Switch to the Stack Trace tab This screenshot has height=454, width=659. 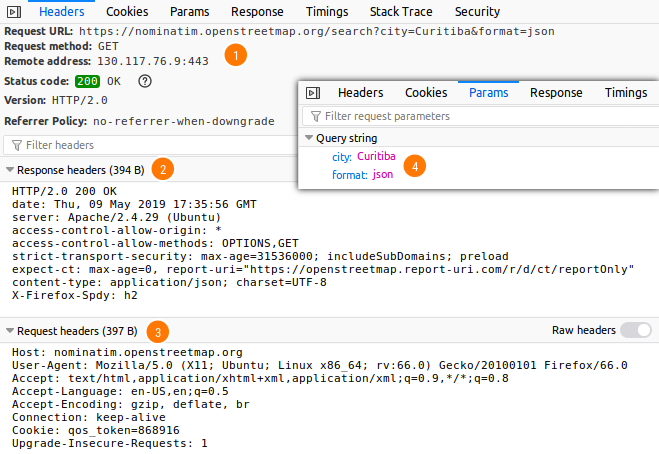pyautogui.click(x=399, y=12)
